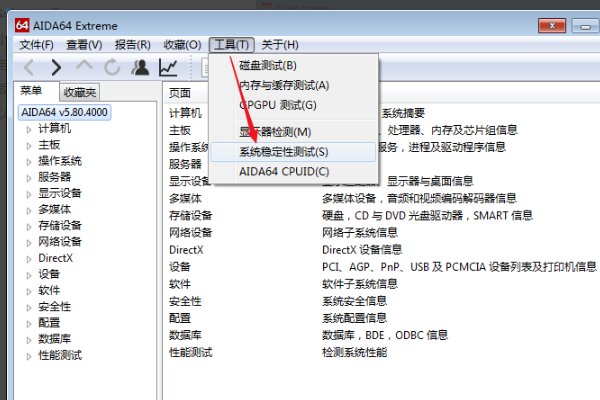Expand the 操作系统 tree node

click(x=29, y=162)
